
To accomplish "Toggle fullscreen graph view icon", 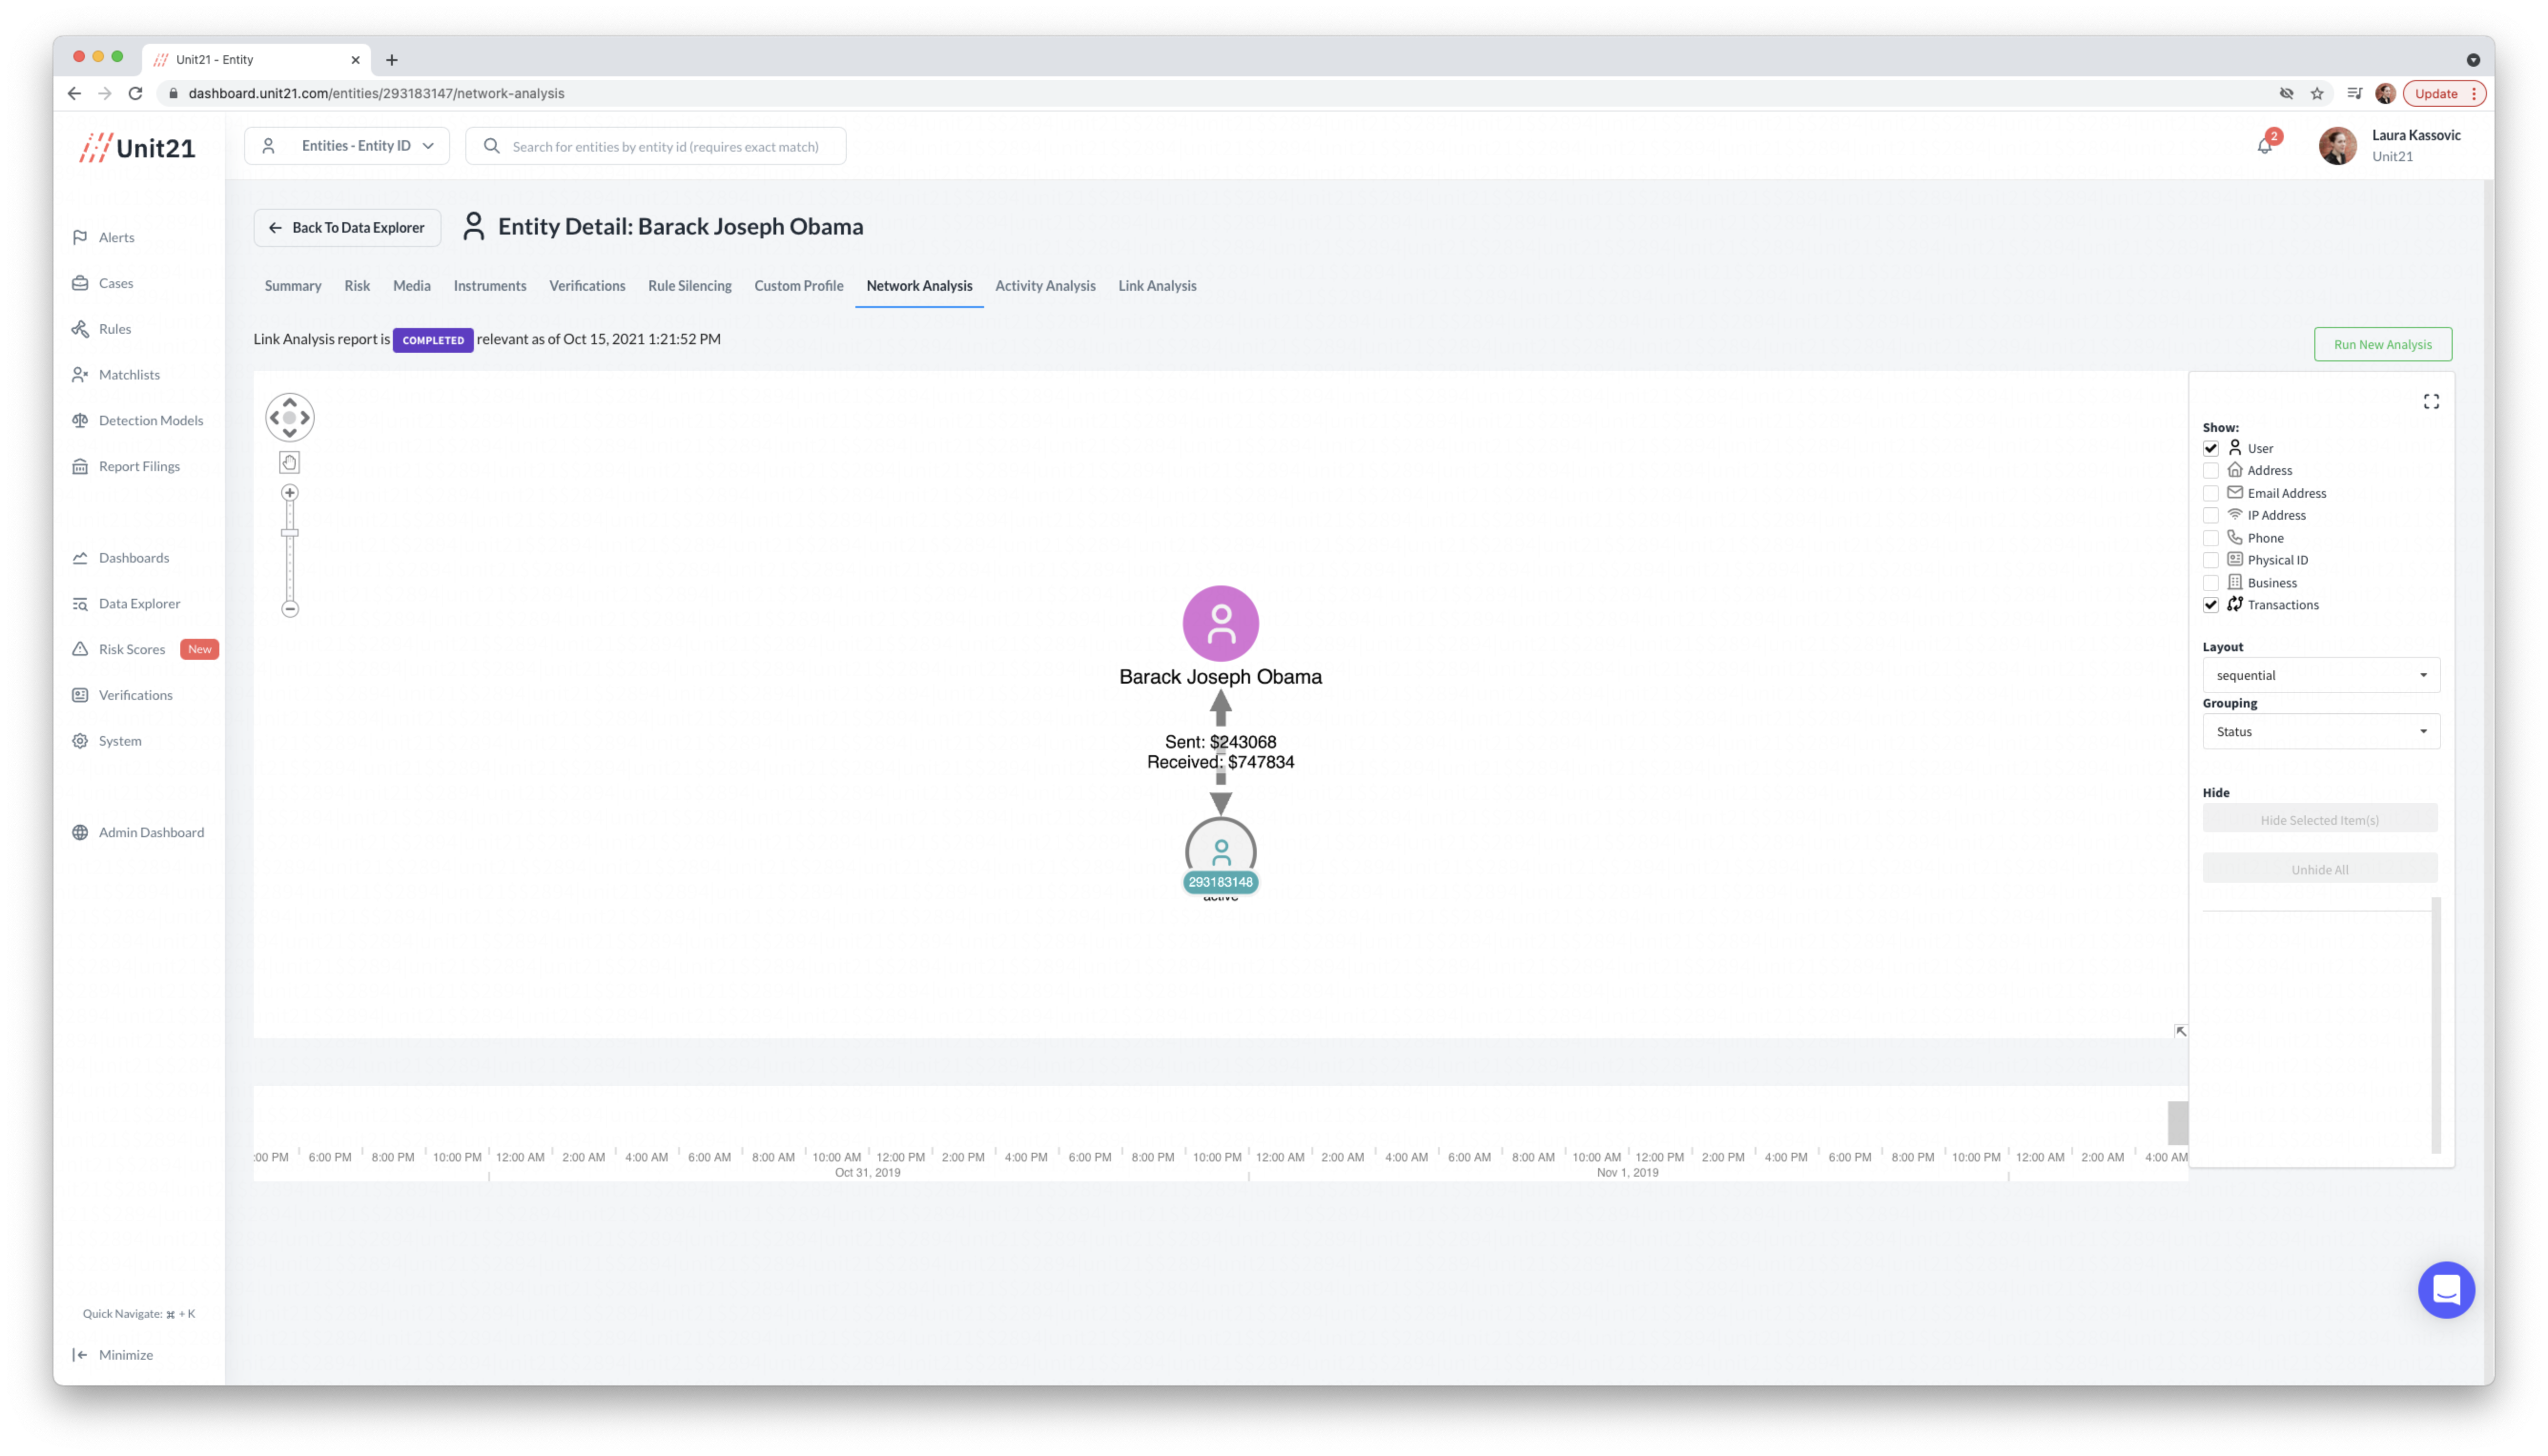I will 2431,401.
